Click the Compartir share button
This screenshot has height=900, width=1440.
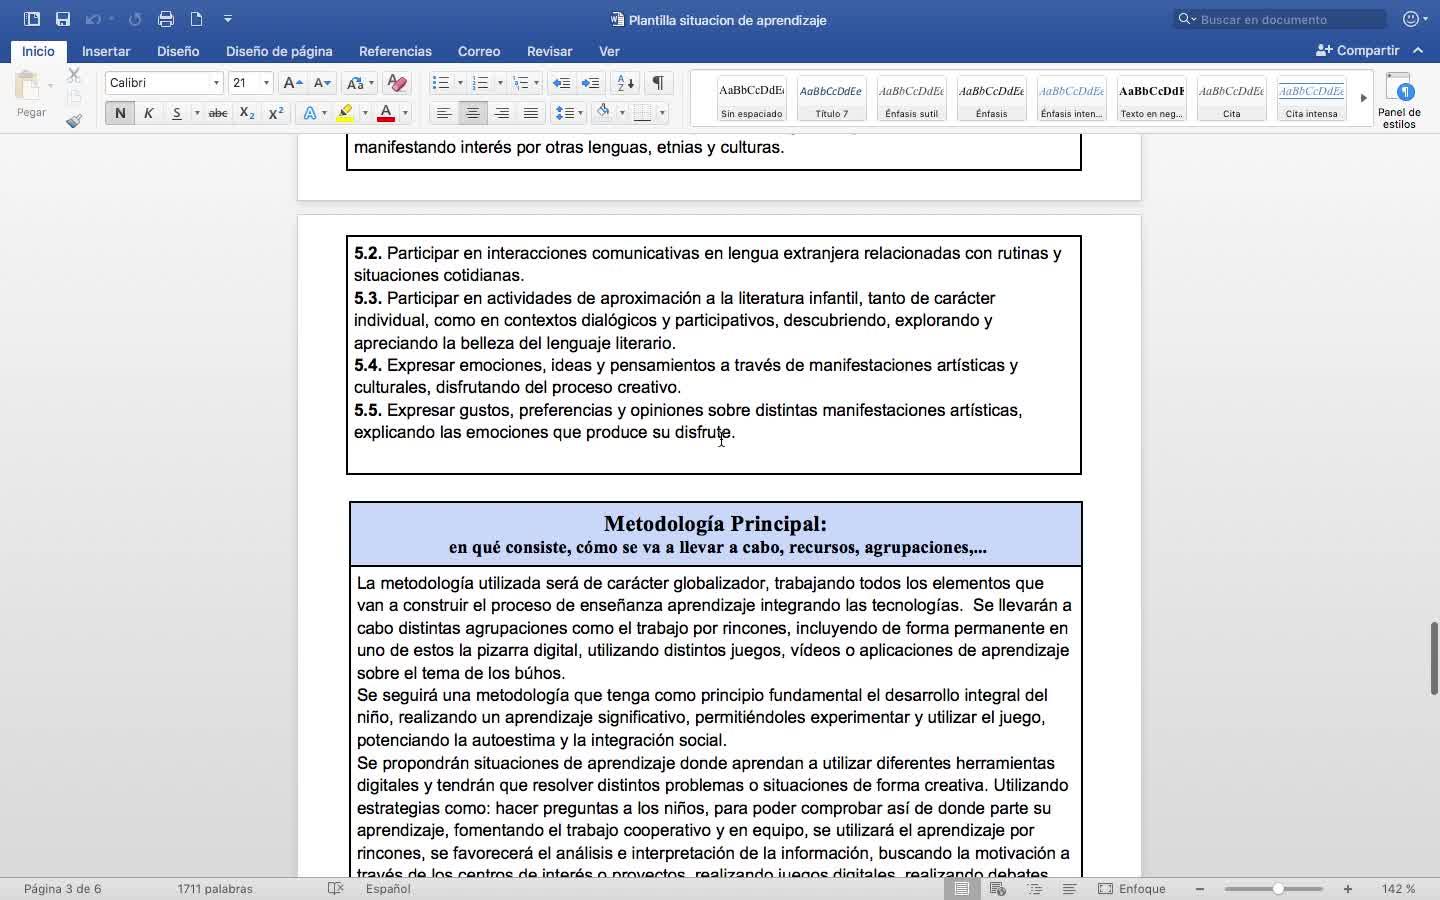[x=1357, y=50]
